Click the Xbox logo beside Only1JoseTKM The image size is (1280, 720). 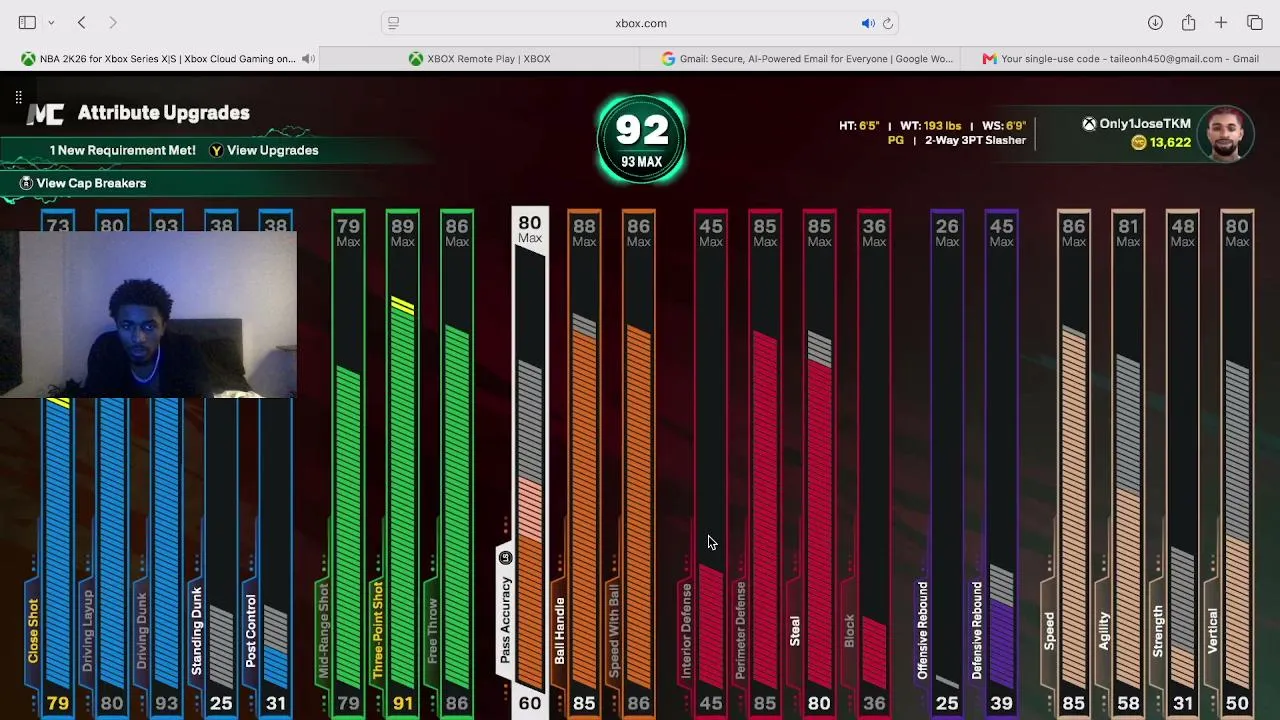pos(1089,124)
